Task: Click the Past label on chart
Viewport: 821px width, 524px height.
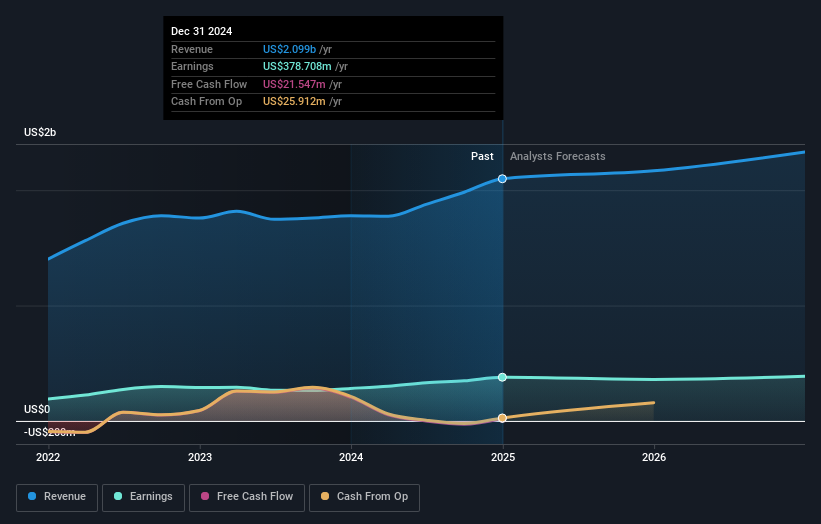Action: [x=482, y=157]
